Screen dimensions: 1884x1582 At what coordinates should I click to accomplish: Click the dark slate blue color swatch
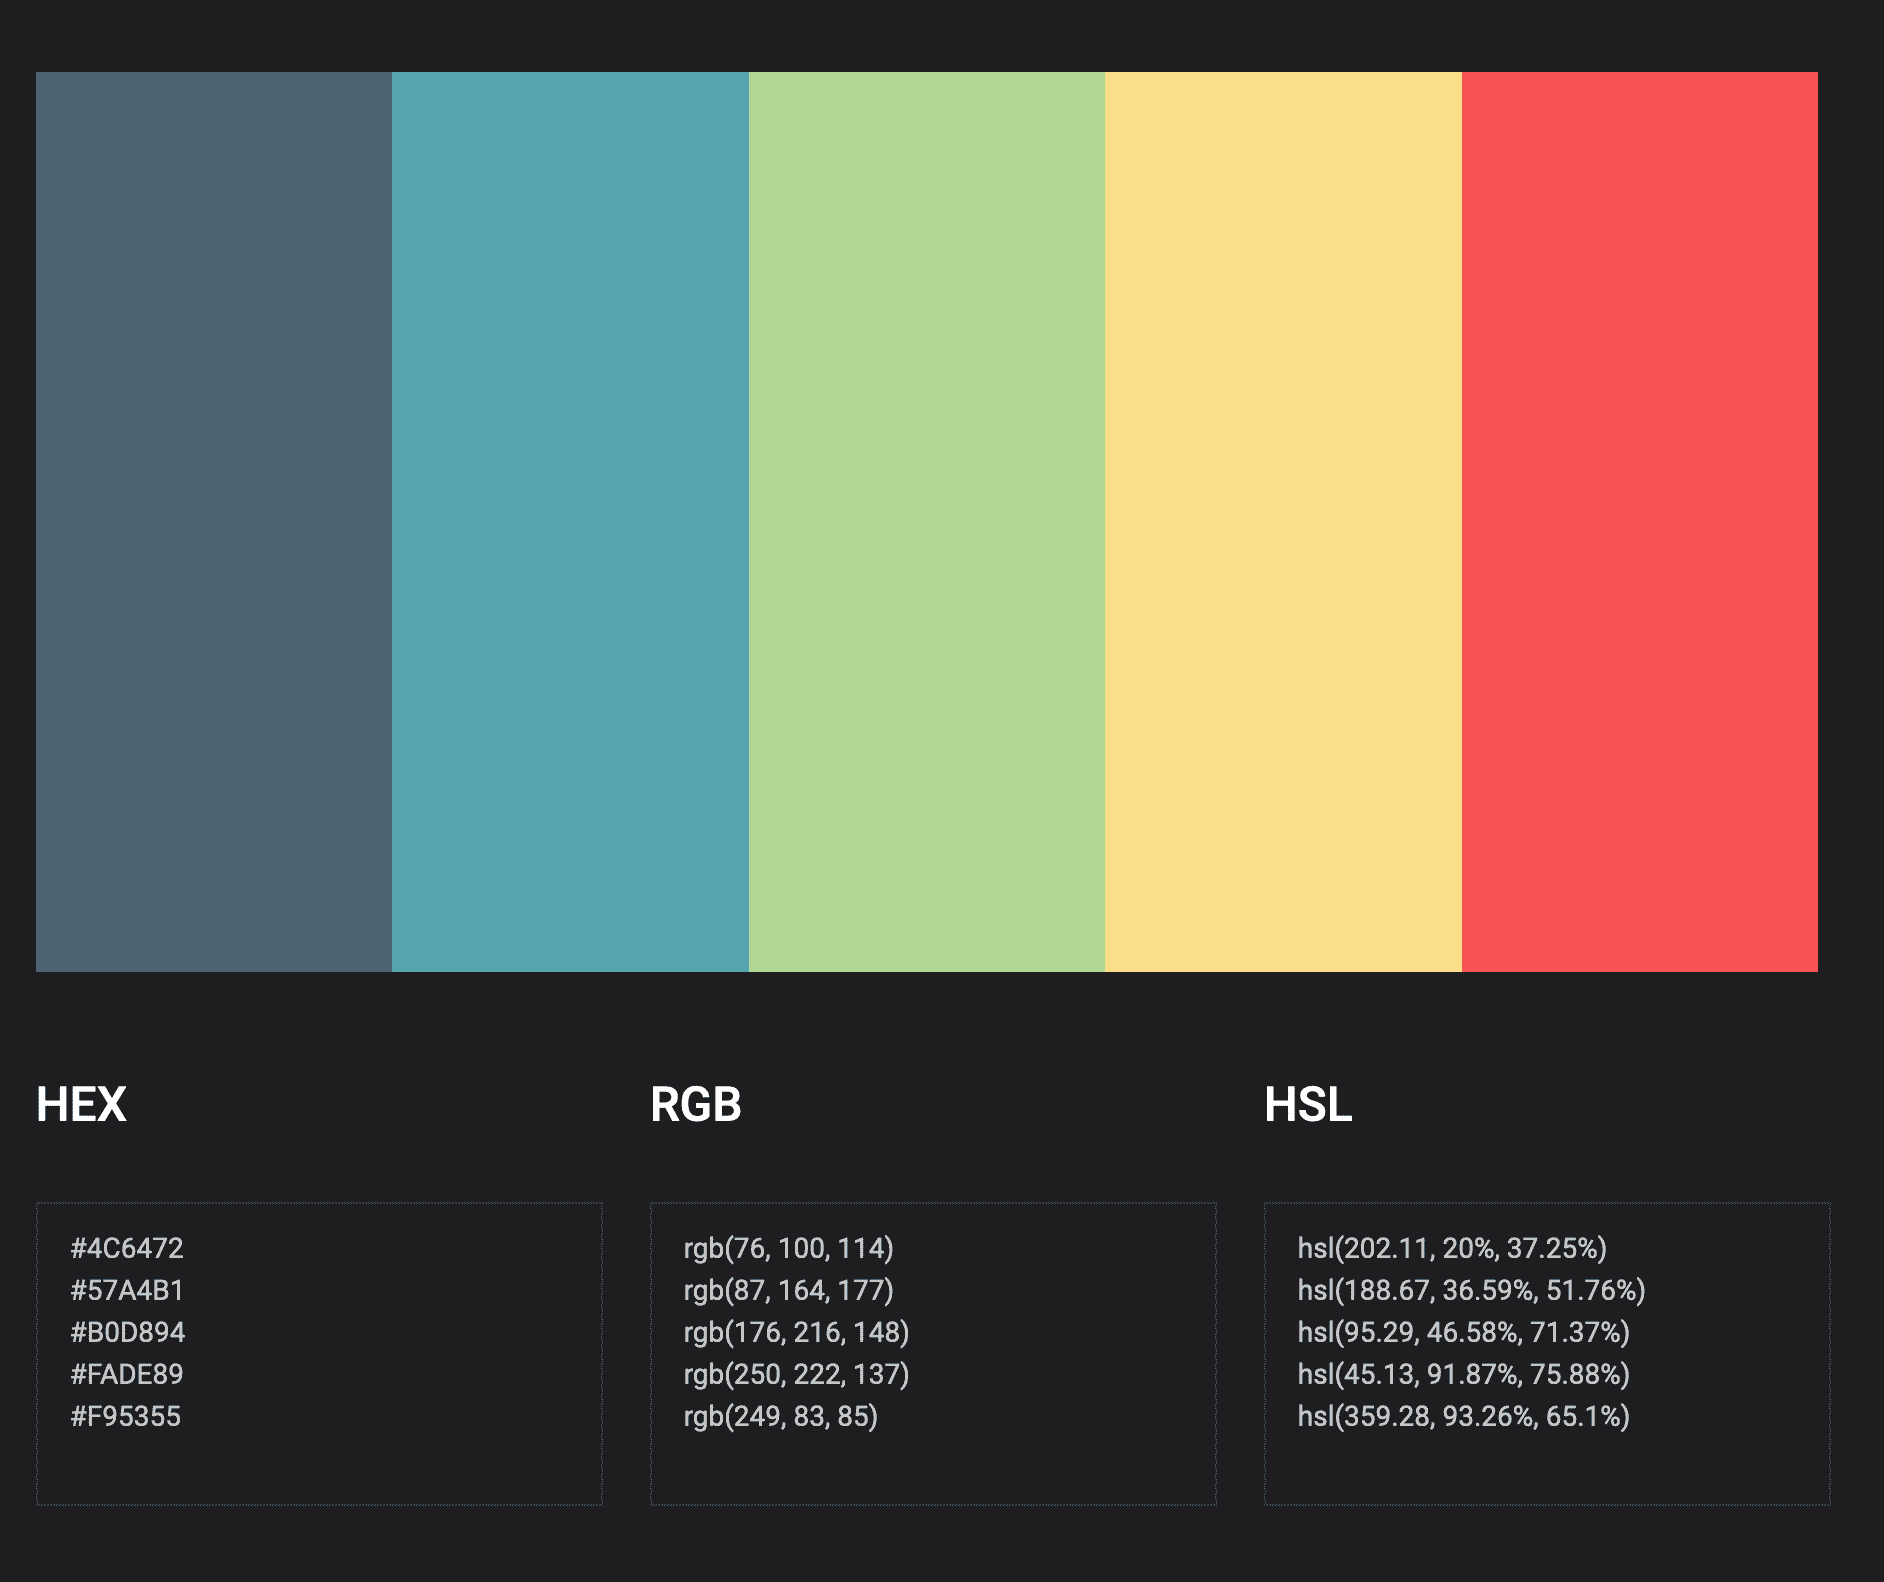(x=214, y=521)
